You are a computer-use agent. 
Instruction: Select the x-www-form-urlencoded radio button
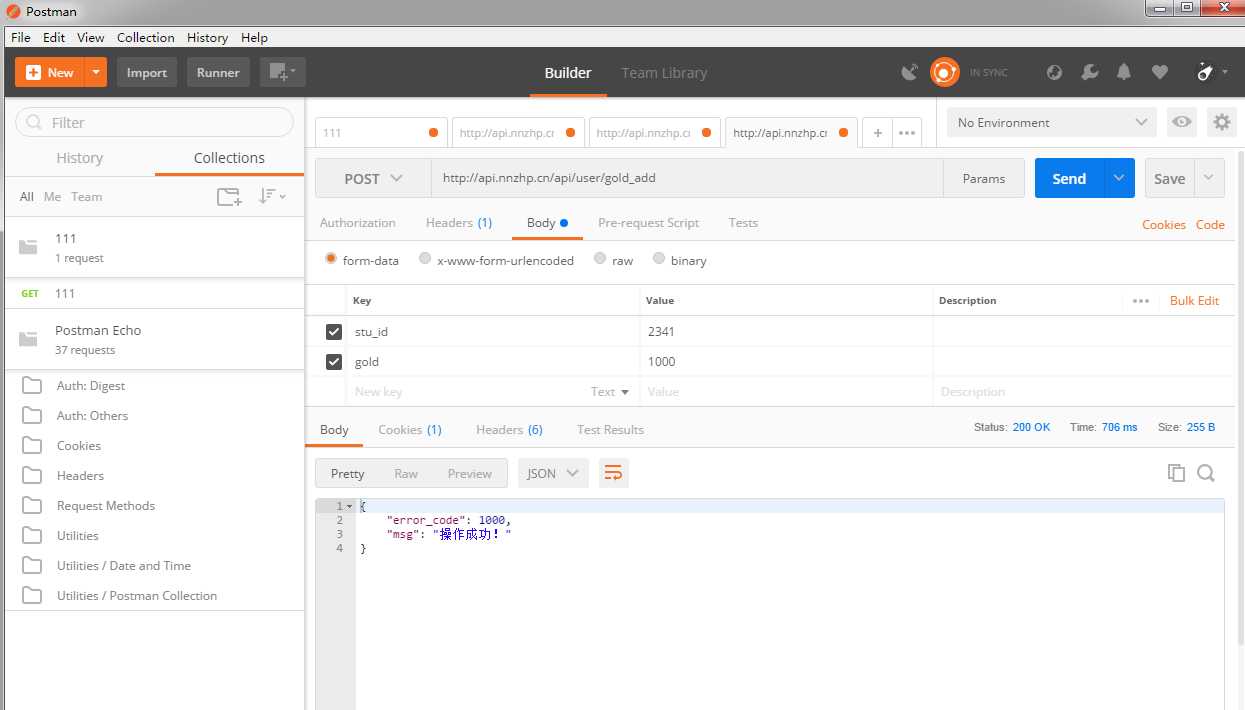[x=425, y=258]
